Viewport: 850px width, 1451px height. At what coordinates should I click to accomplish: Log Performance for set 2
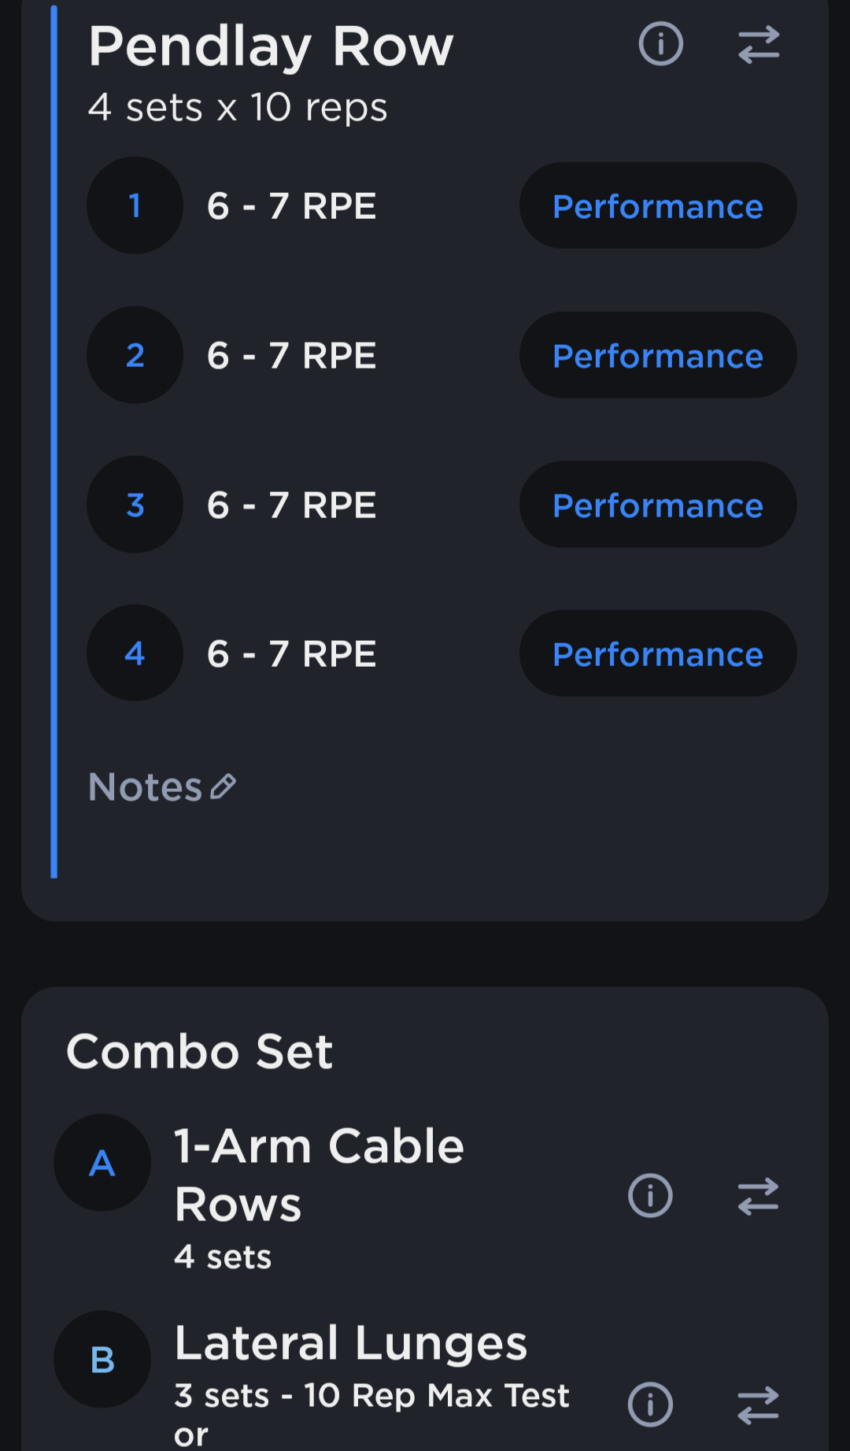pos(658,356)
